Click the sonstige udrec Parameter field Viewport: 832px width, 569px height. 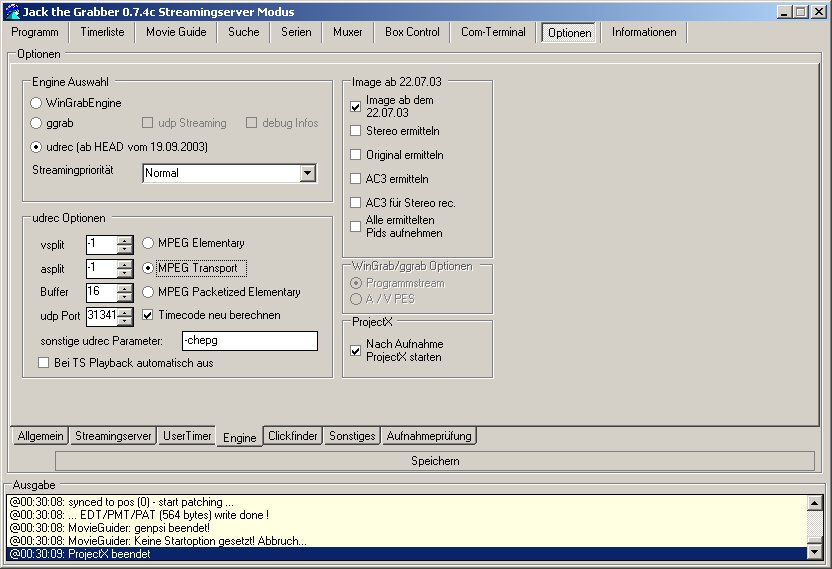coord(248,341)
